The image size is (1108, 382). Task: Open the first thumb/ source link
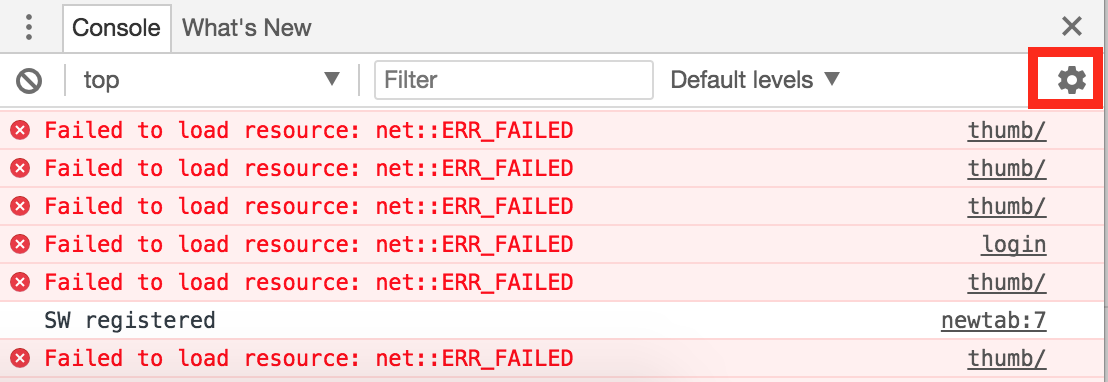point(1006,130)
